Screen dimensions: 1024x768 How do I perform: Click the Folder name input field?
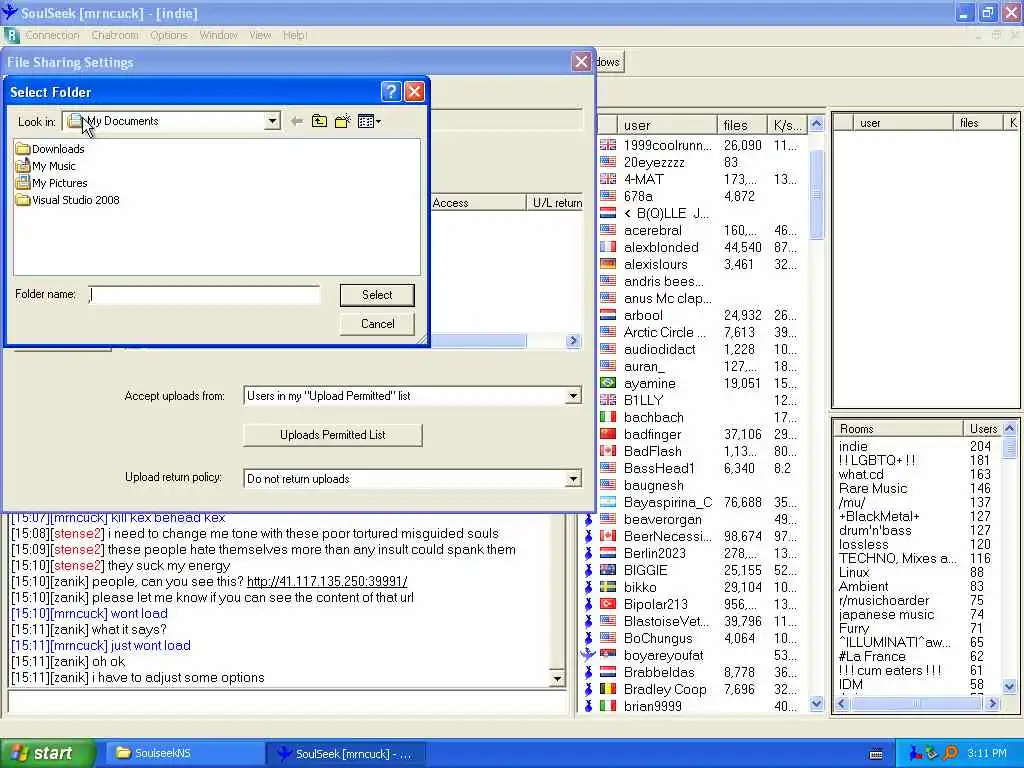point(204,295)
